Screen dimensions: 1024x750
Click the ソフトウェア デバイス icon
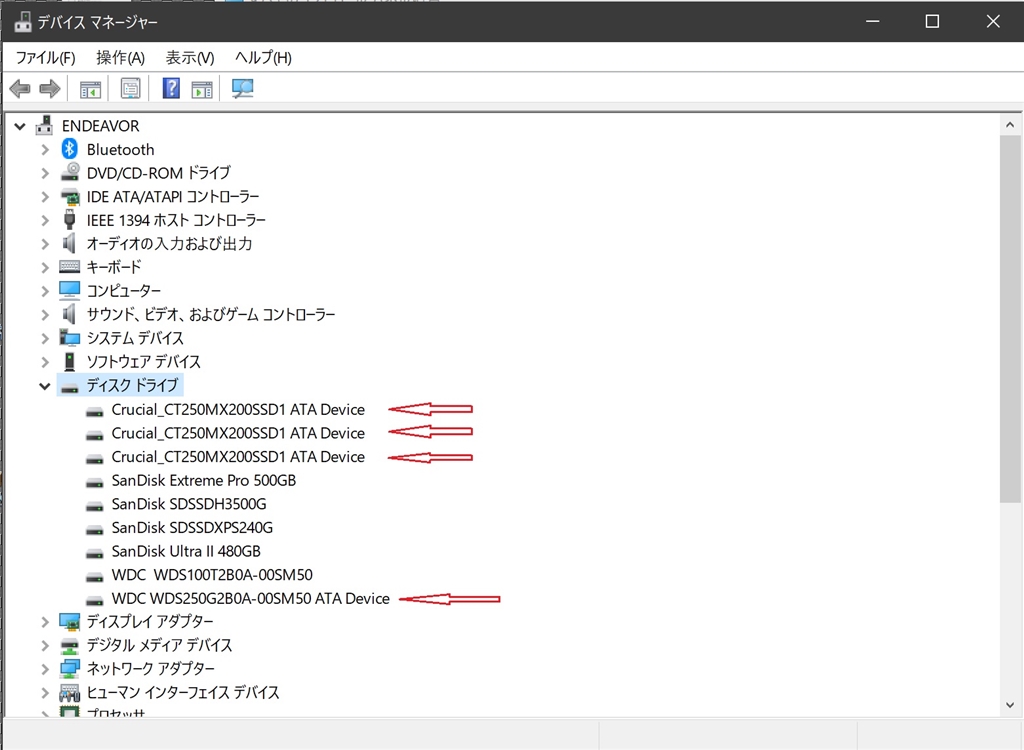(x=70, y=361)
